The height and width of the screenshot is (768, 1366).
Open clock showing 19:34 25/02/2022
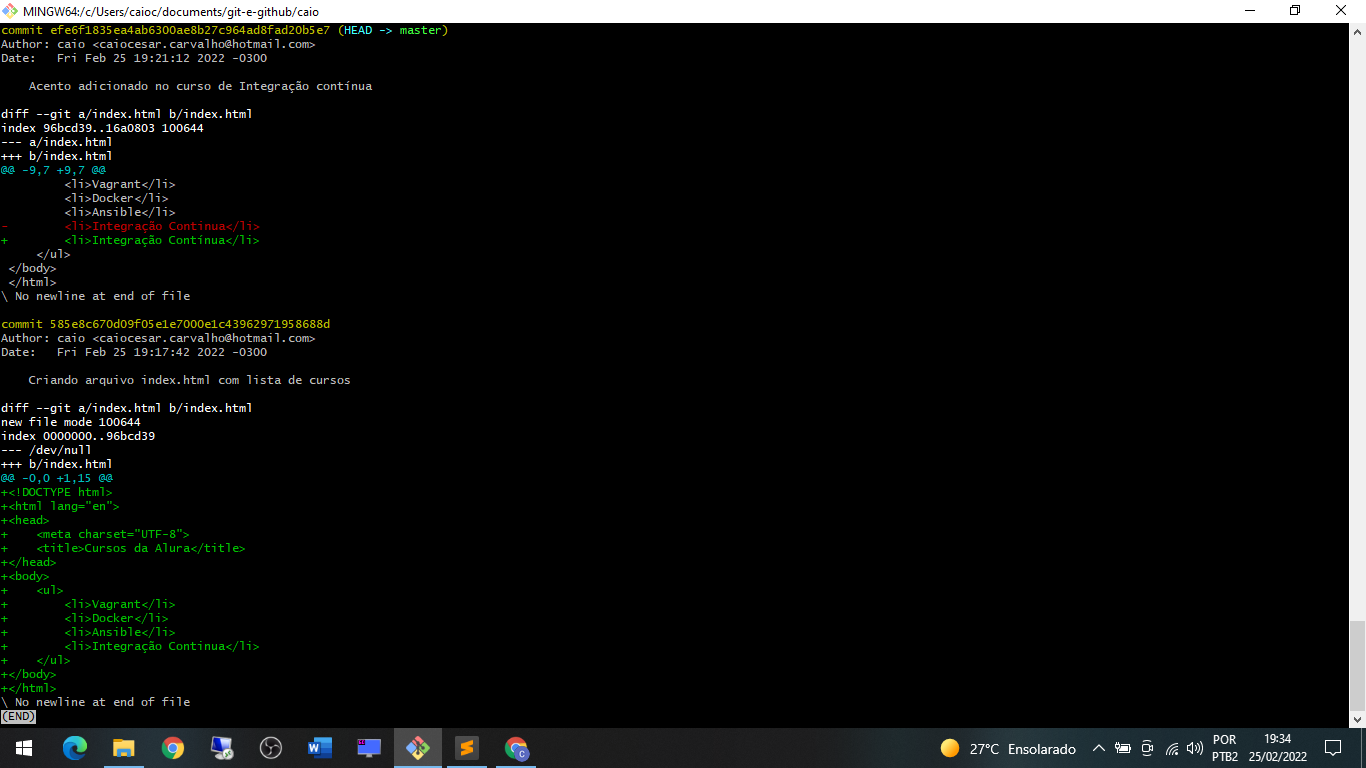point(1277,748)
